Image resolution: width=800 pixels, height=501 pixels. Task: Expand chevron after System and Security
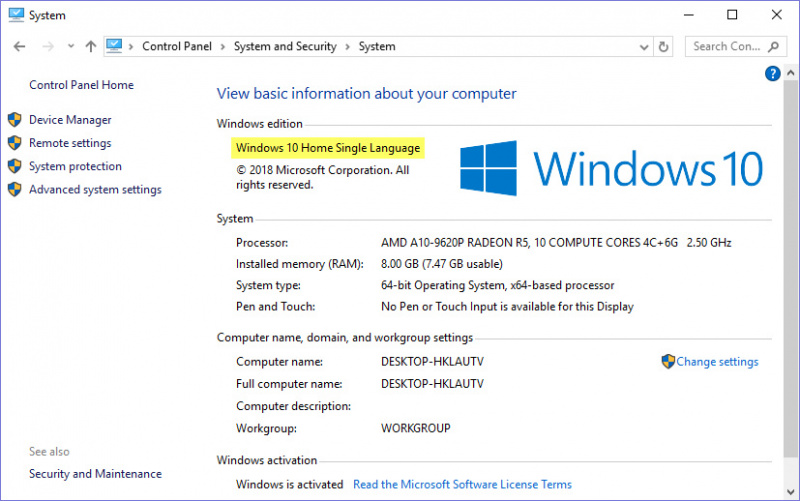(347, 47)
